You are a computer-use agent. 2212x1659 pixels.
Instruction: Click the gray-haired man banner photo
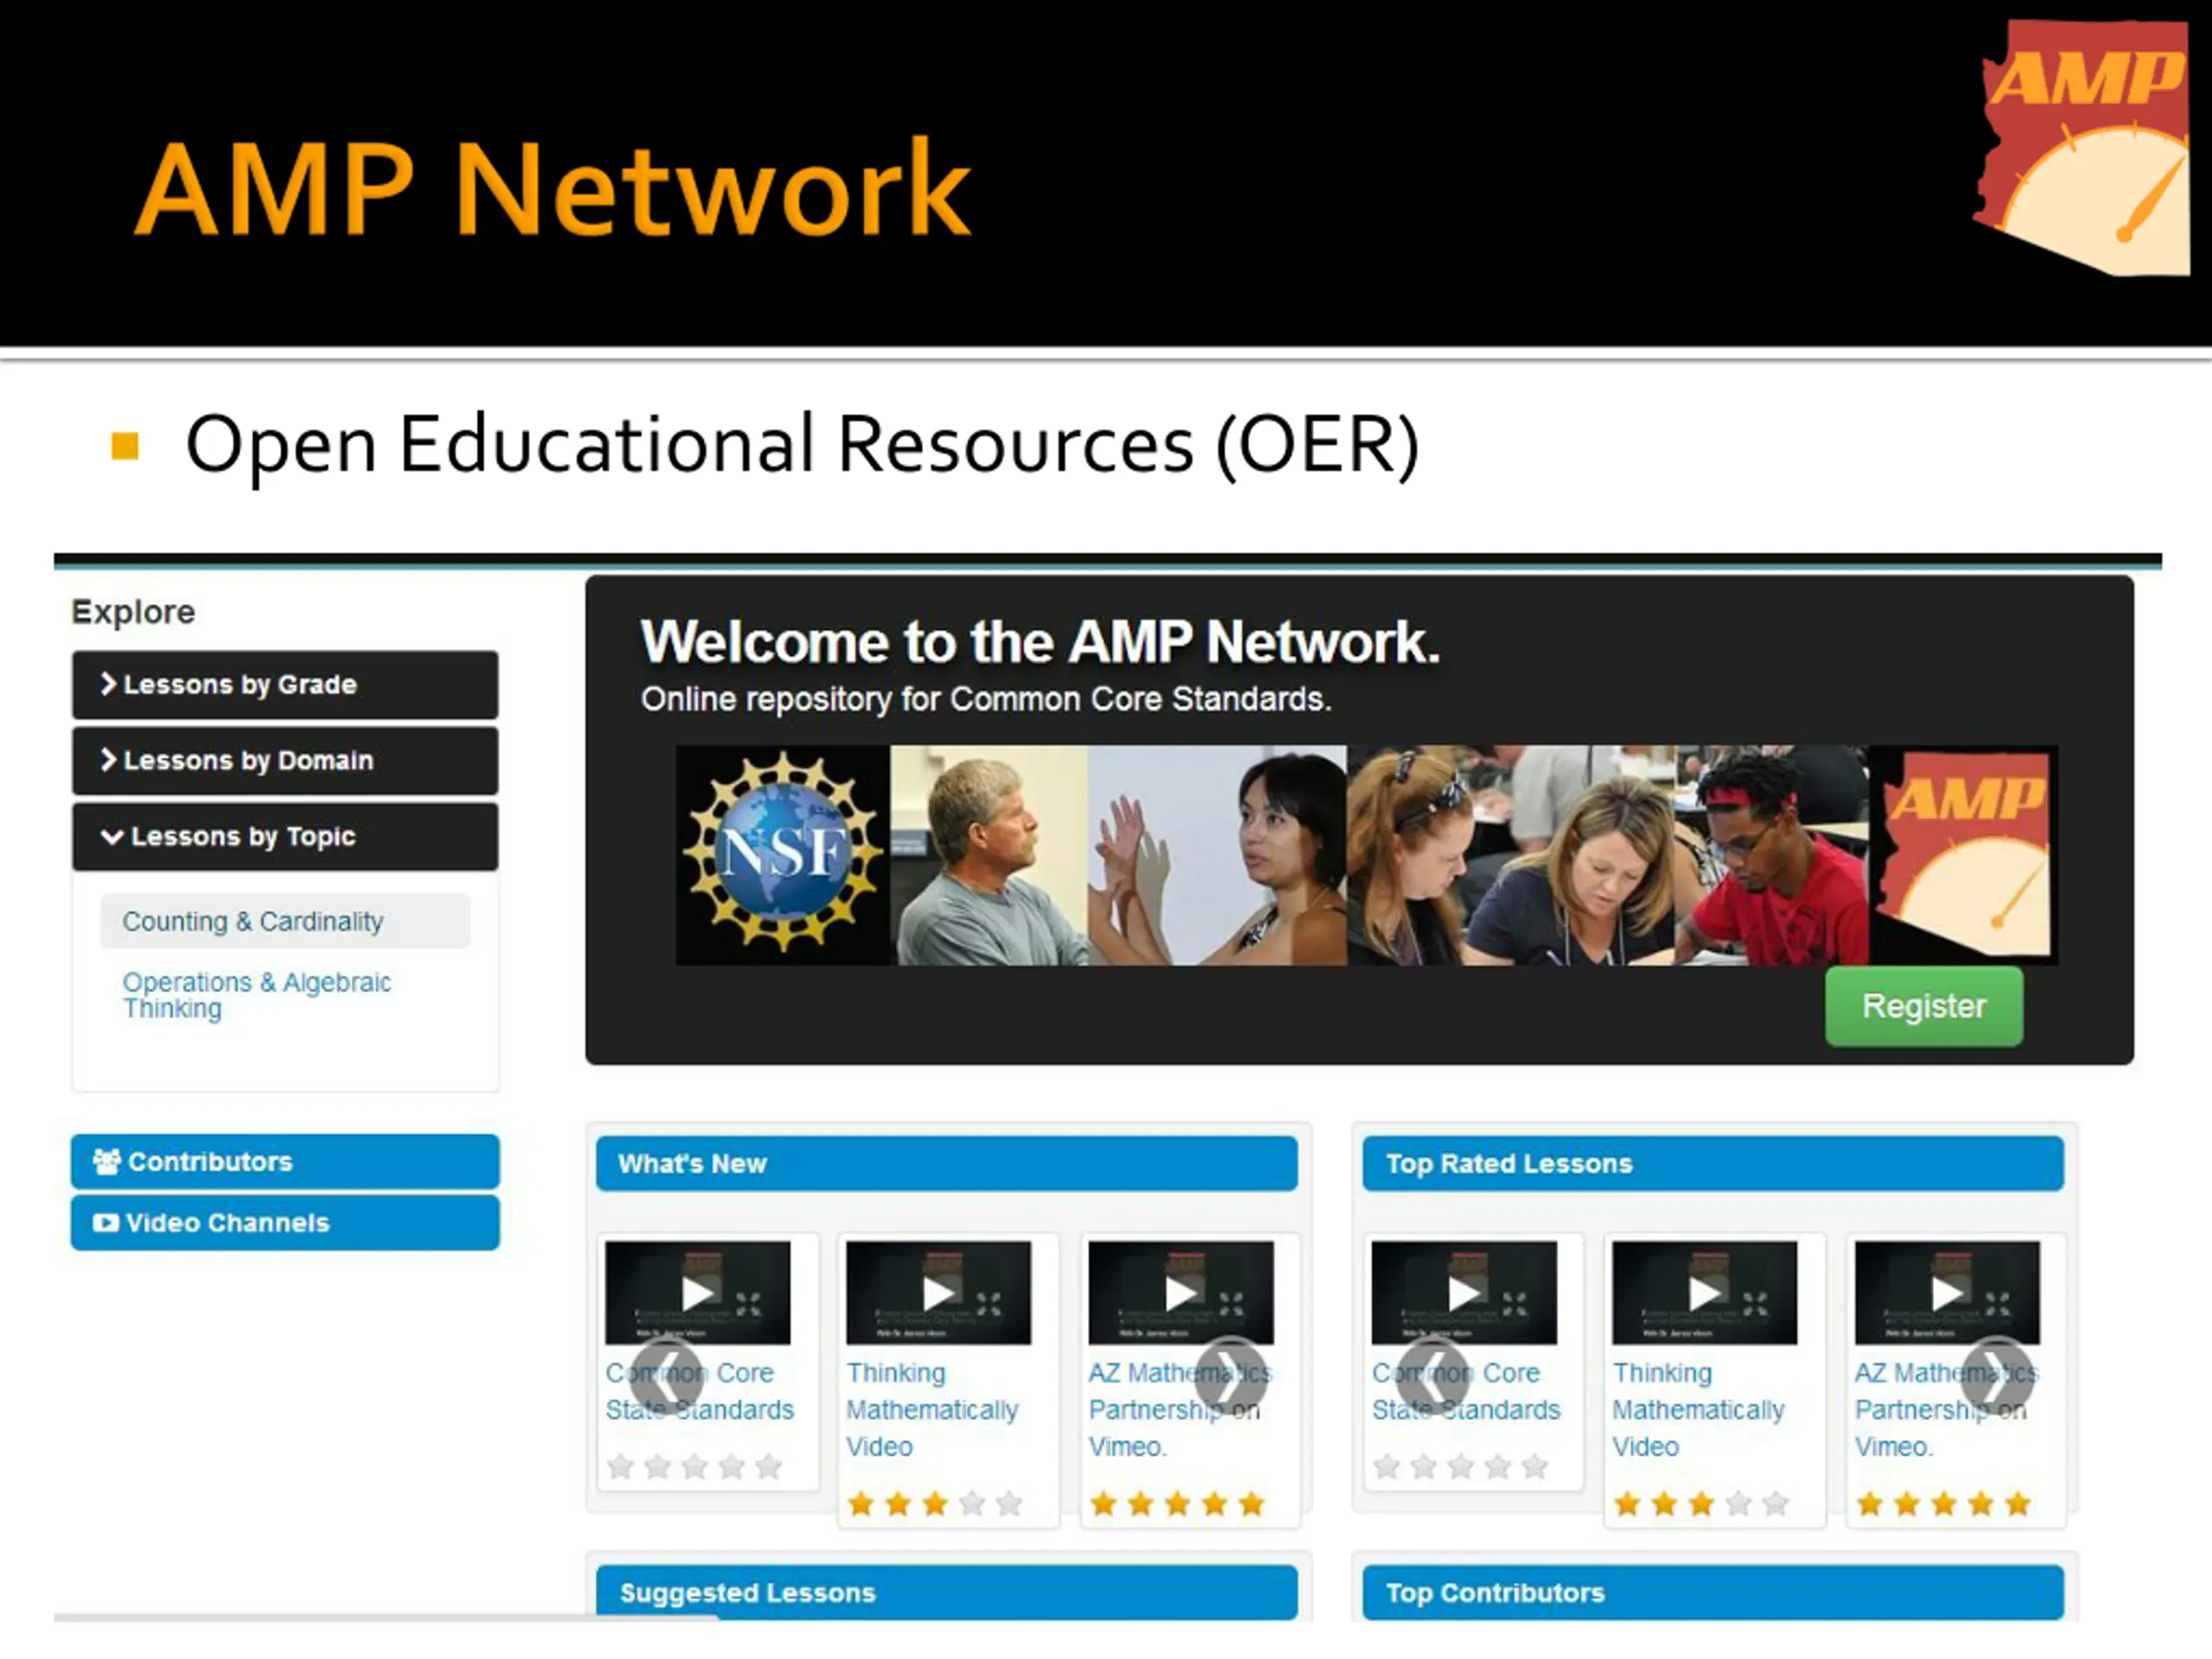pyautogui.click(x=989, y=855)
